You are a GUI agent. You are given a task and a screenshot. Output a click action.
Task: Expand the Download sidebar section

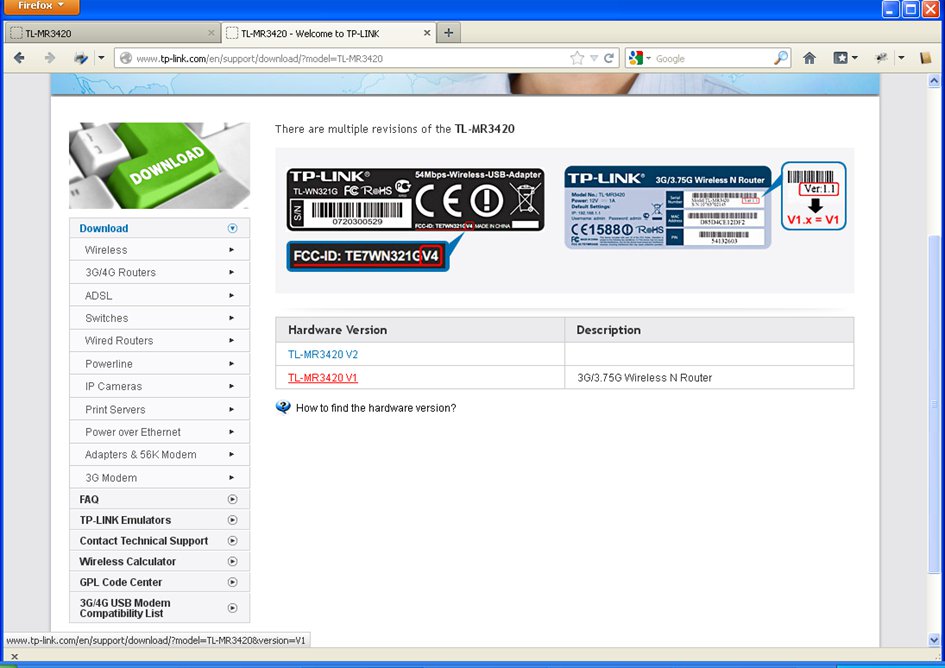[x=233, y=228]
